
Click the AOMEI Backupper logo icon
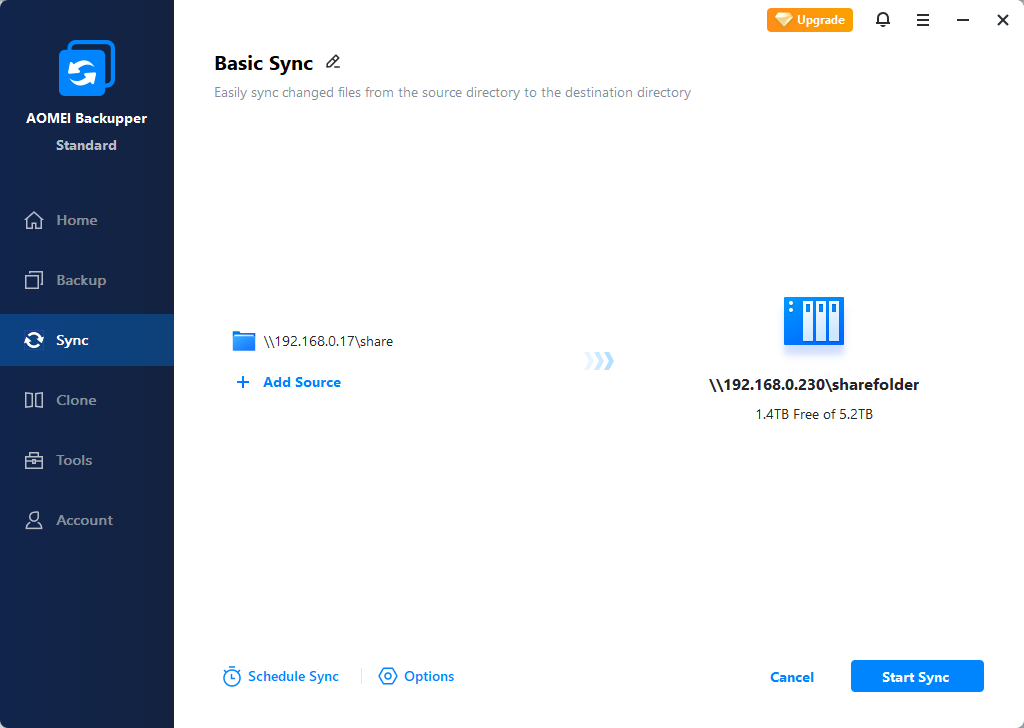86,69
